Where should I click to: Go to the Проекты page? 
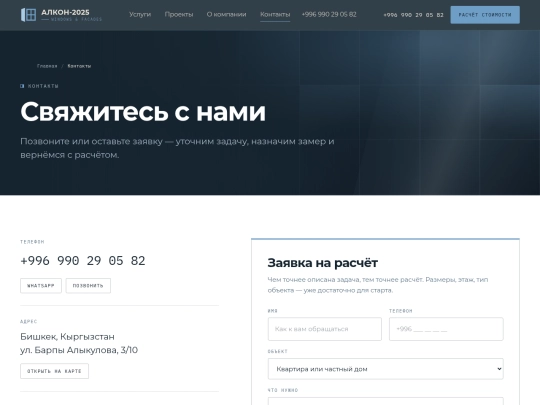coord(179,14)
